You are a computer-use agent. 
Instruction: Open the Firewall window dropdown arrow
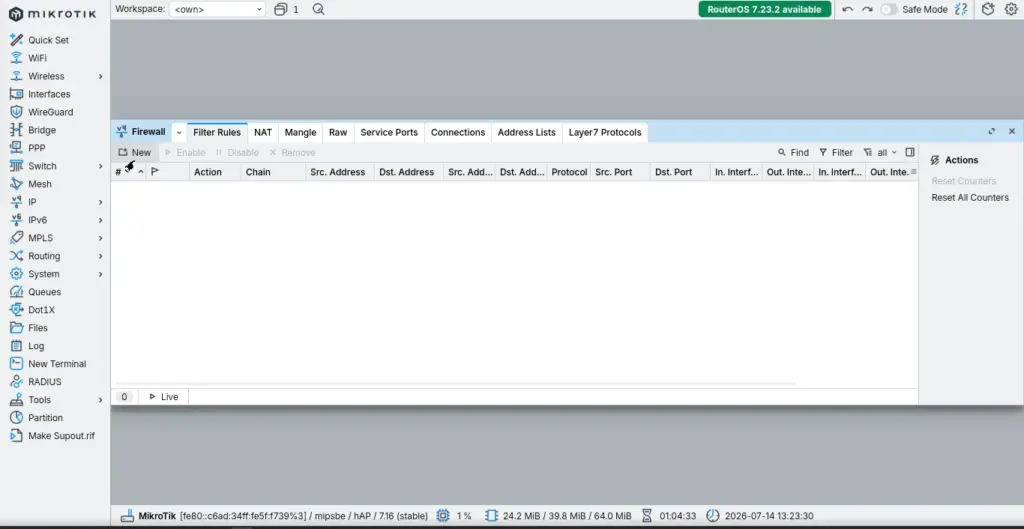179,132
